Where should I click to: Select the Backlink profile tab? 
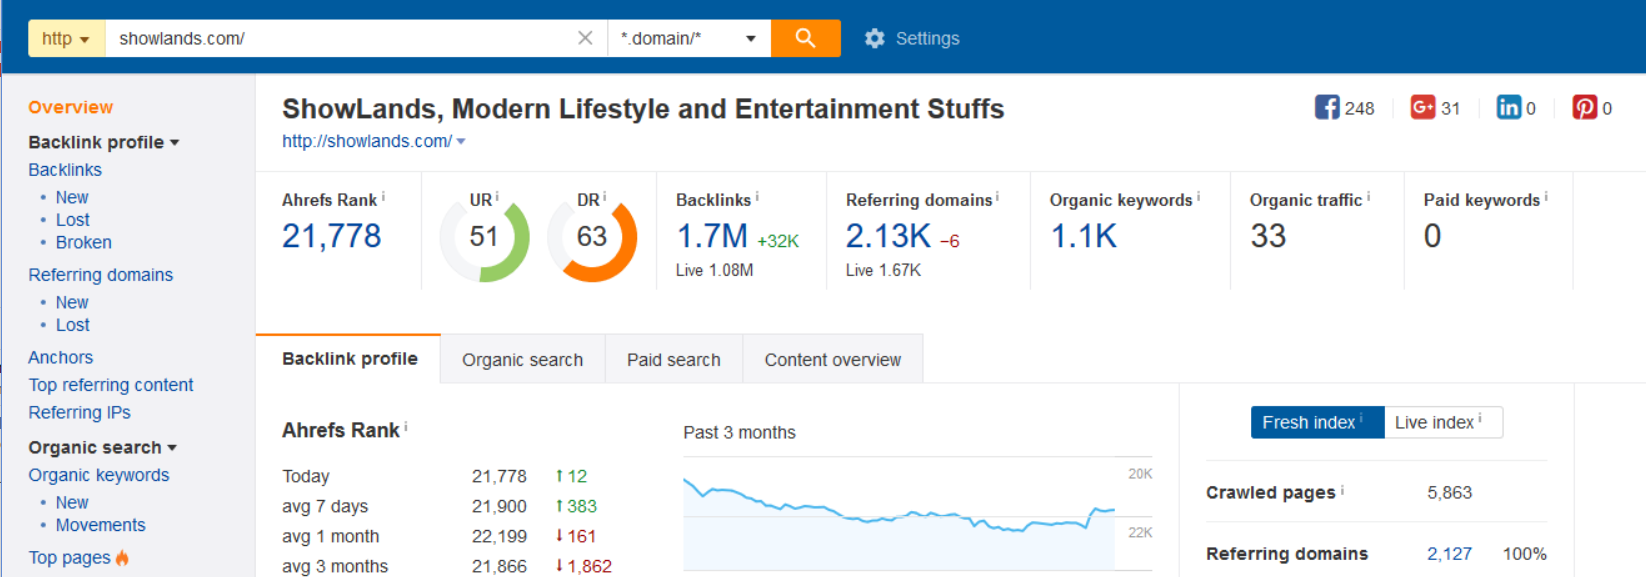pyautogui.click(x=349, y=359)
